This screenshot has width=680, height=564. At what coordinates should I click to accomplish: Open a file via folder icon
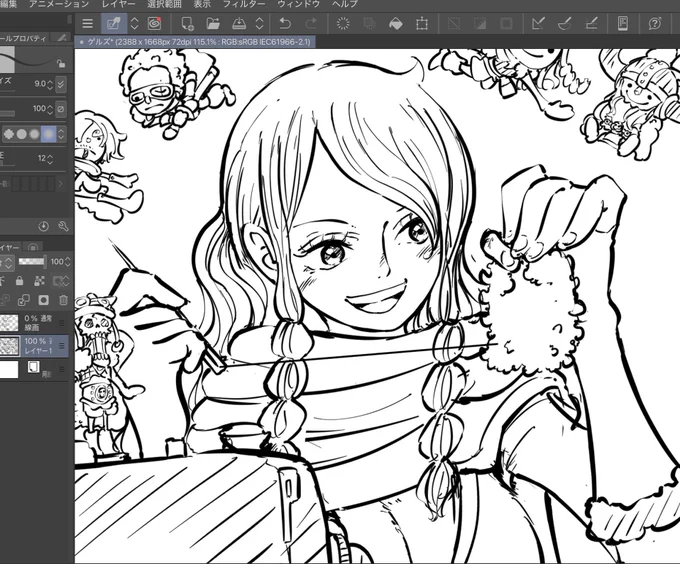[212, 23]
